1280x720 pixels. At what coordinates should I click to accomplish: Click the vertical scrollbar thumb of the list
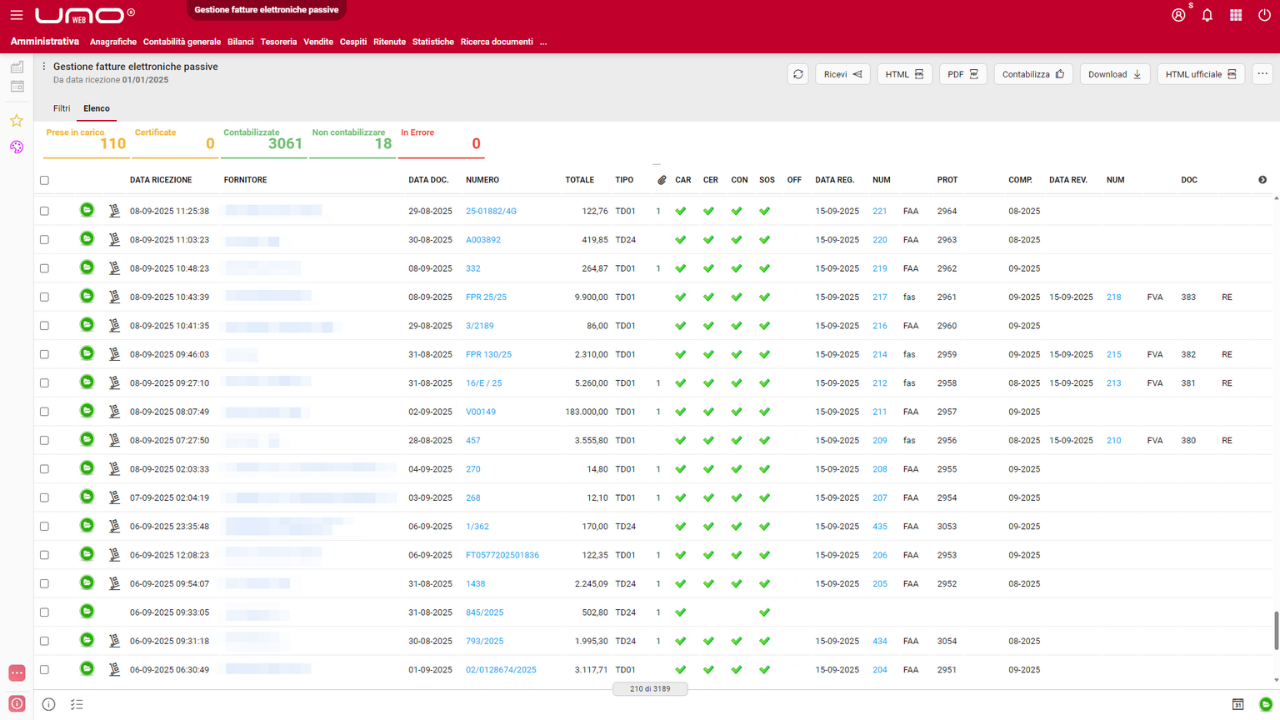1275,630
